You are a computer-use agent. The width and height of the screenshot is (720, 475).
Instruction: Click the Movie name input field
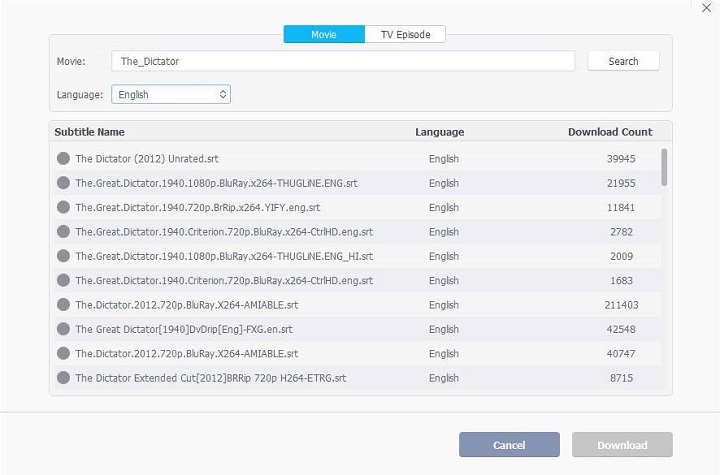click(x=342, y=61)
